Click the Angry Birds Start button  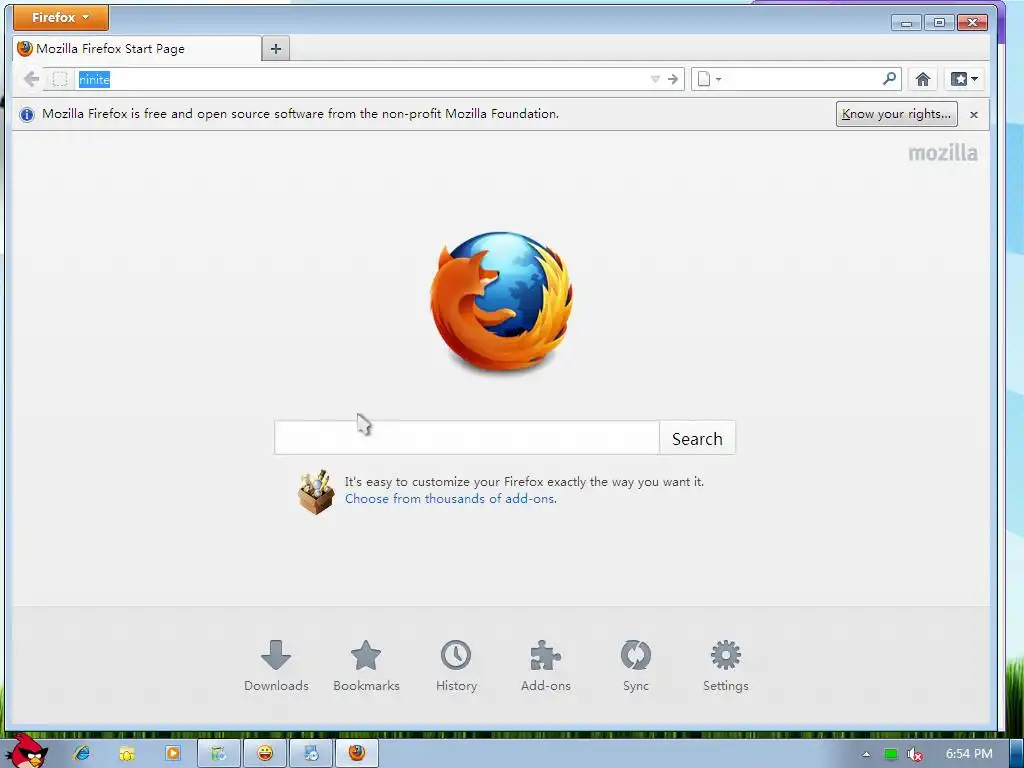click(x=27, y=751)
